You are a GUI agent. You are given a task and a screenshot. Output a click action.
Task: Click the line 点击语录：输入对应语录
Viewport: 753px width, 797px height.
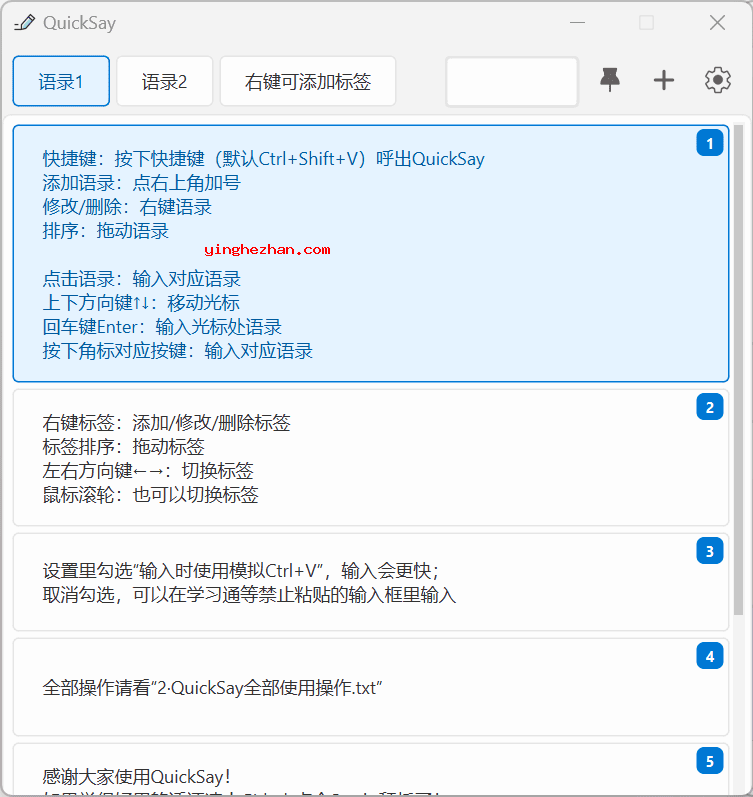tap(141, 279)
